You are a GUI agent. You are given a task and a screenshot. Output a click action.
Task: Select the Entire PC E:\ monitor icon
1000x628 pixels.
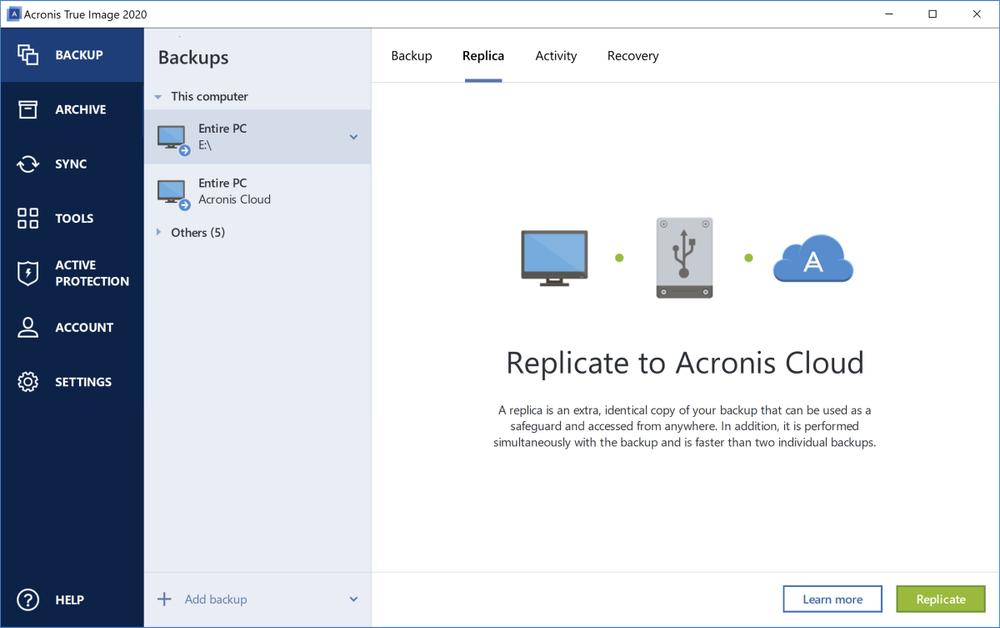pyautogui.click(x=173, y=139)
